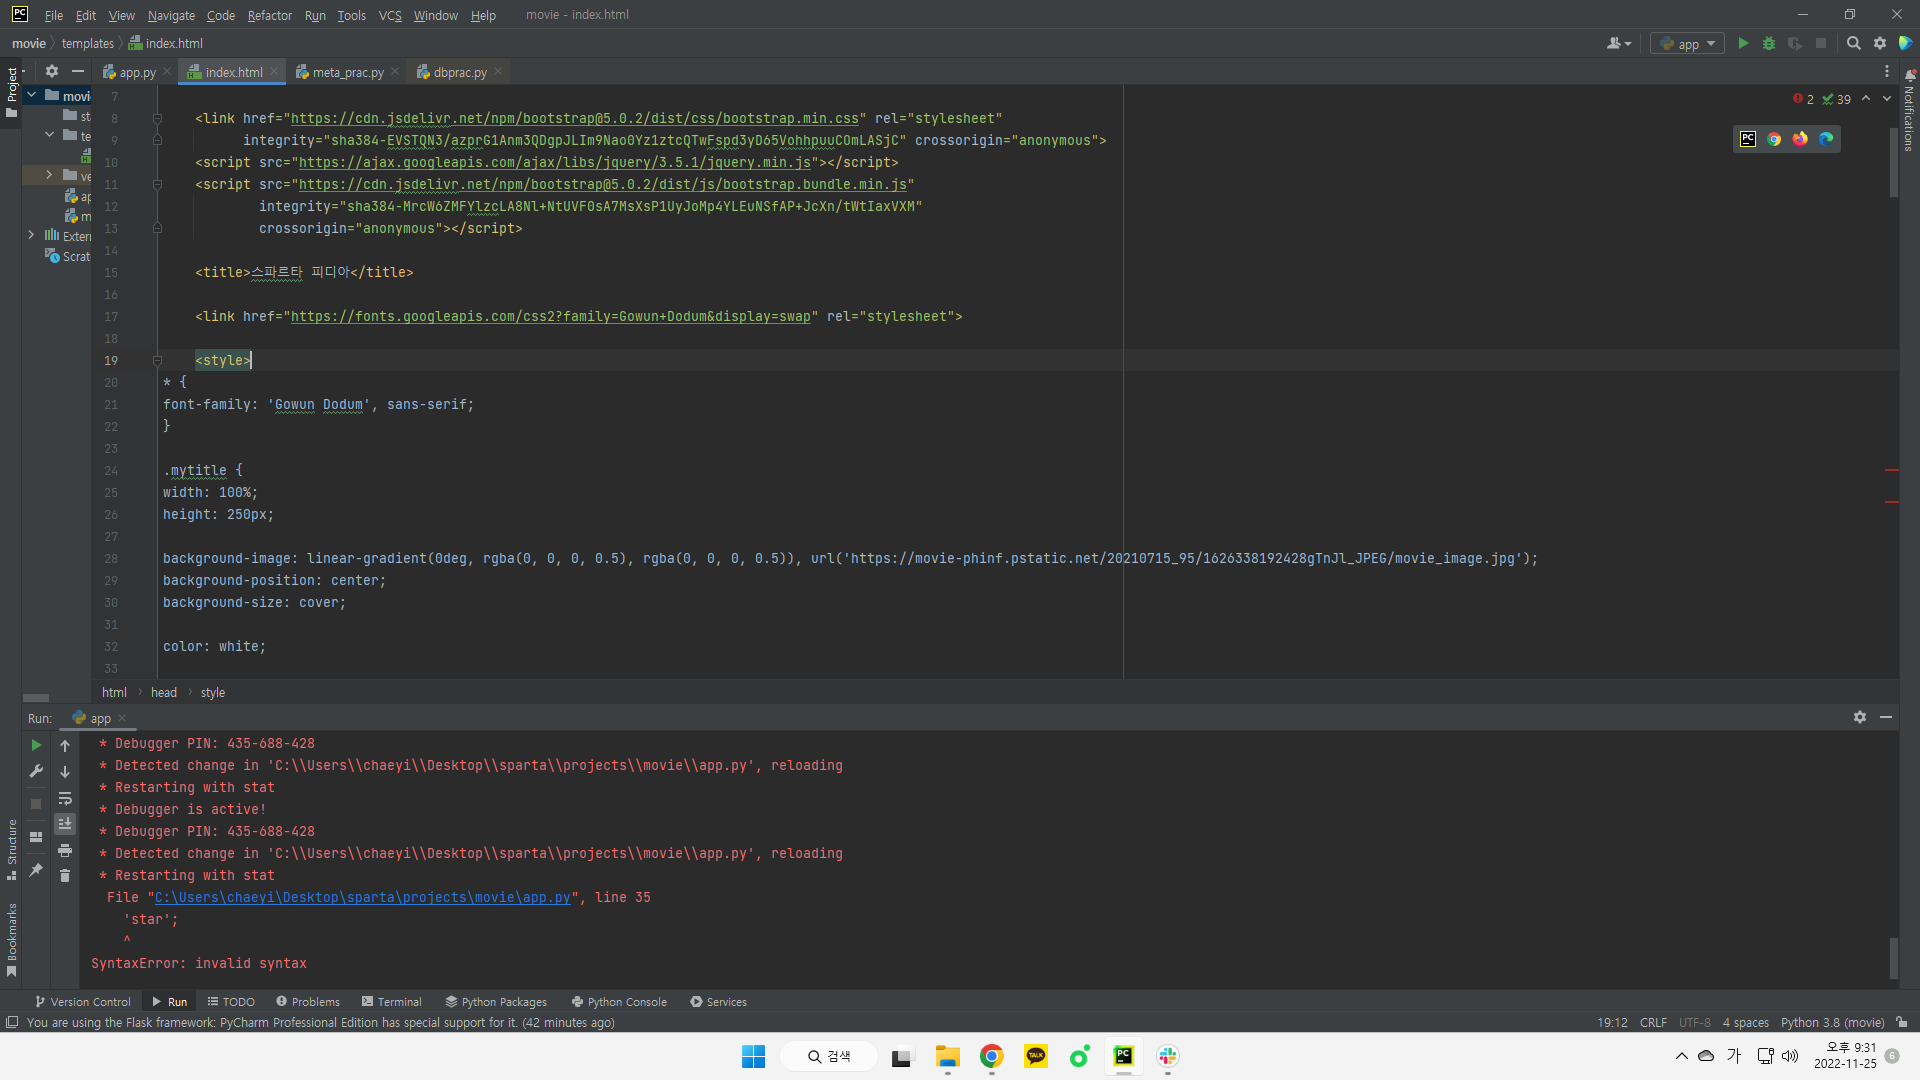
Task: Print the console output
Action: click(65, 850)
